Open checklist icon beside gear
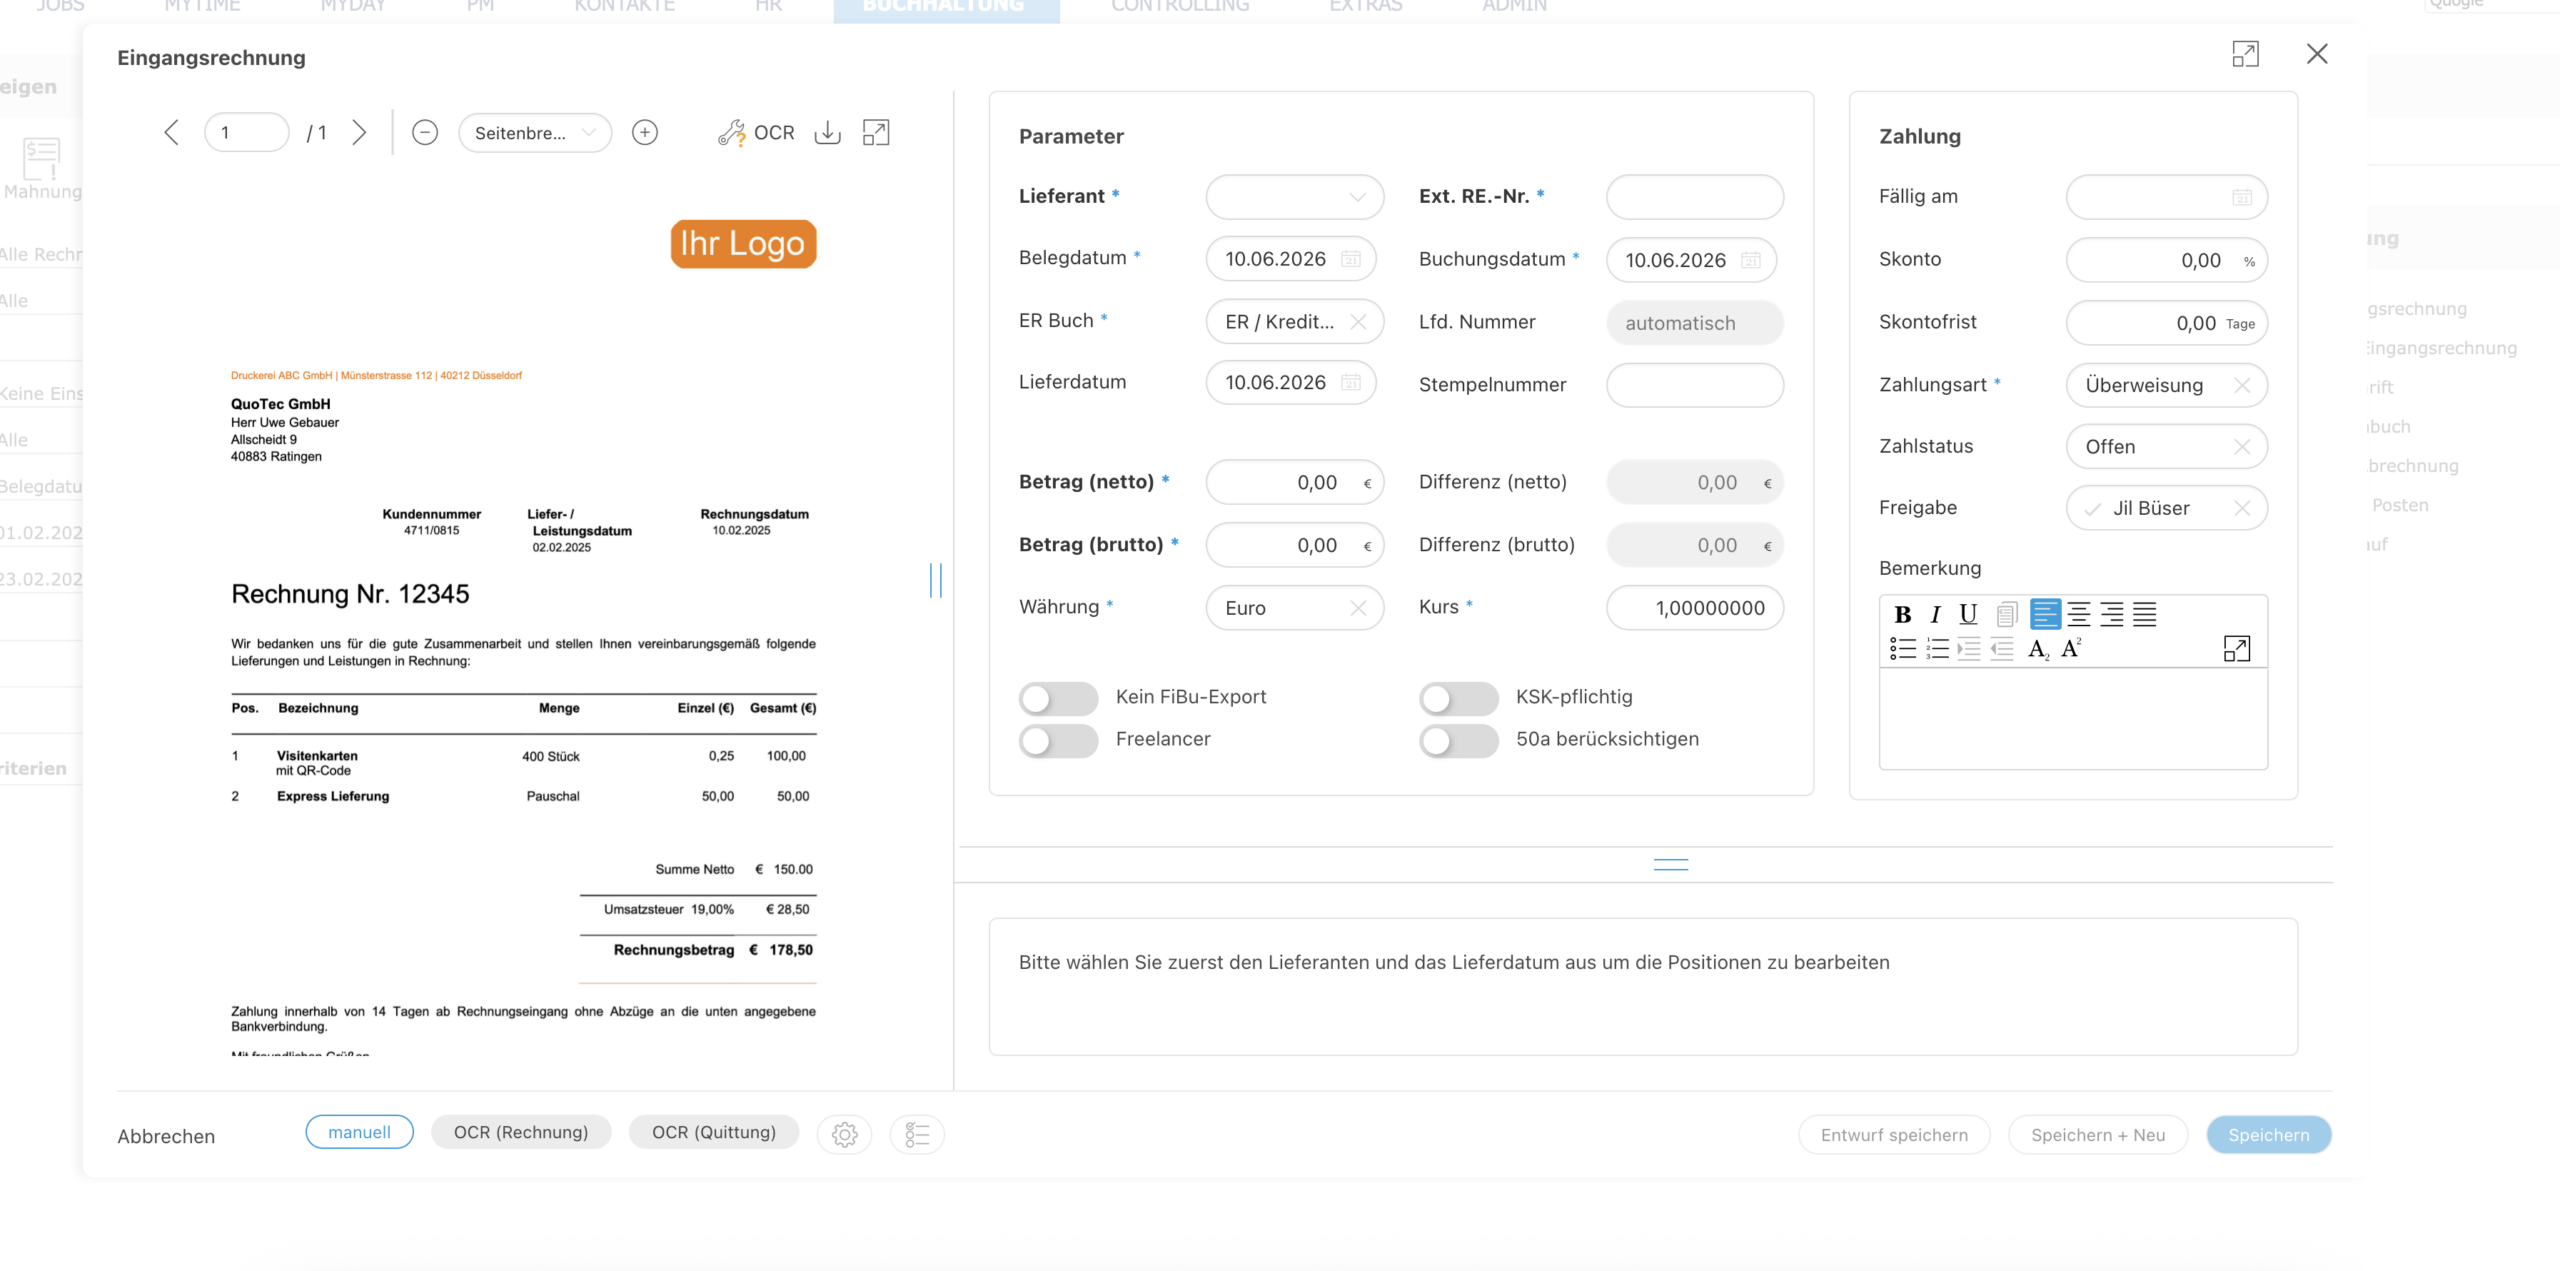Viewport: 2560px width, 1271px height. click(x=917, y=1134)
